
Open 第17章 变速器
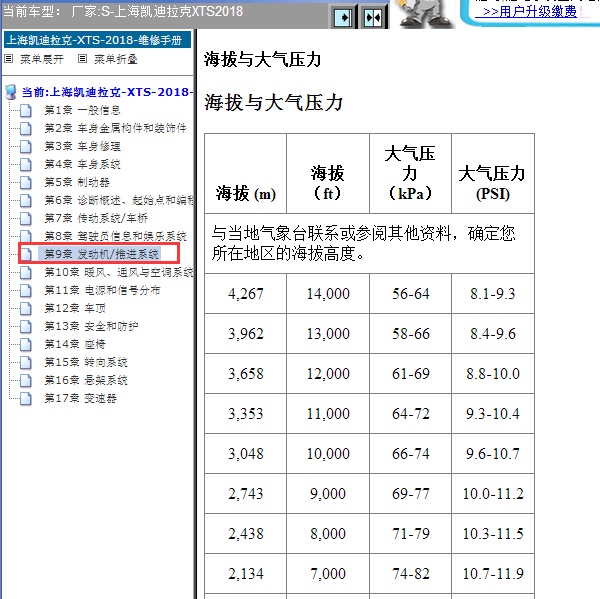80,398
